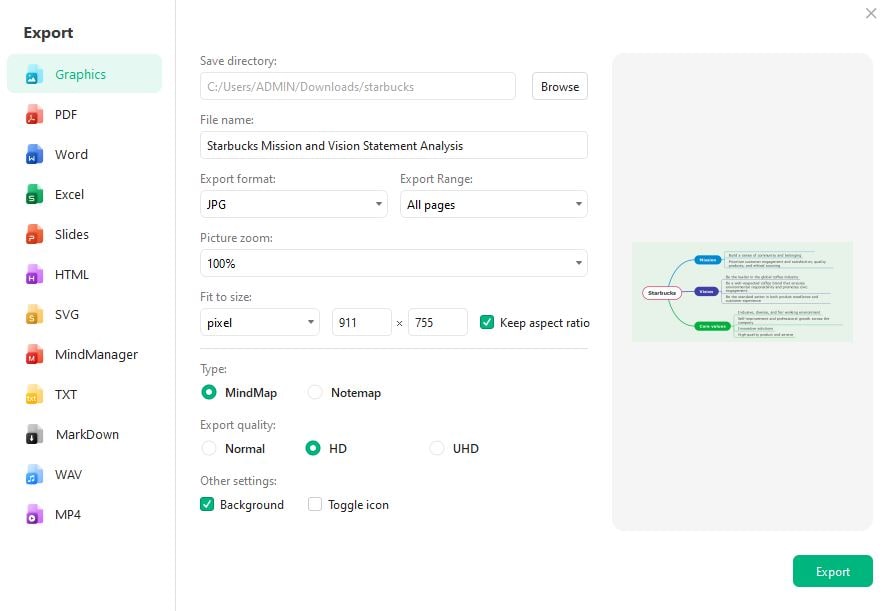
Task: Choose Normal export quality
Action: tap(209, 448)
